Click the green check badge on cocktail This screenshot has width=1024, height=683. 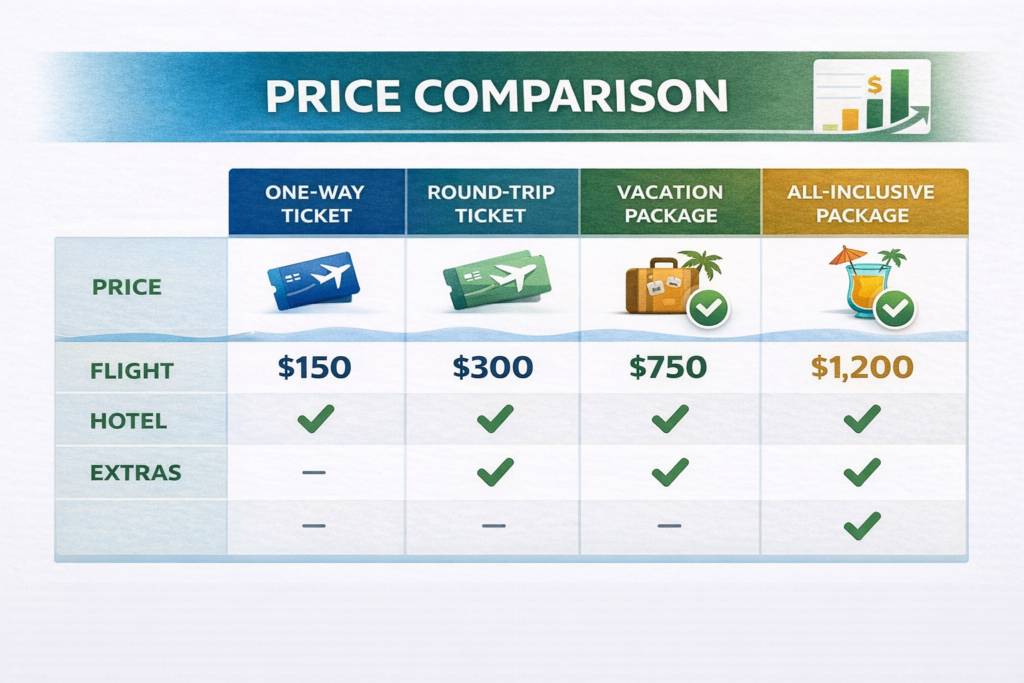[894, 311]
